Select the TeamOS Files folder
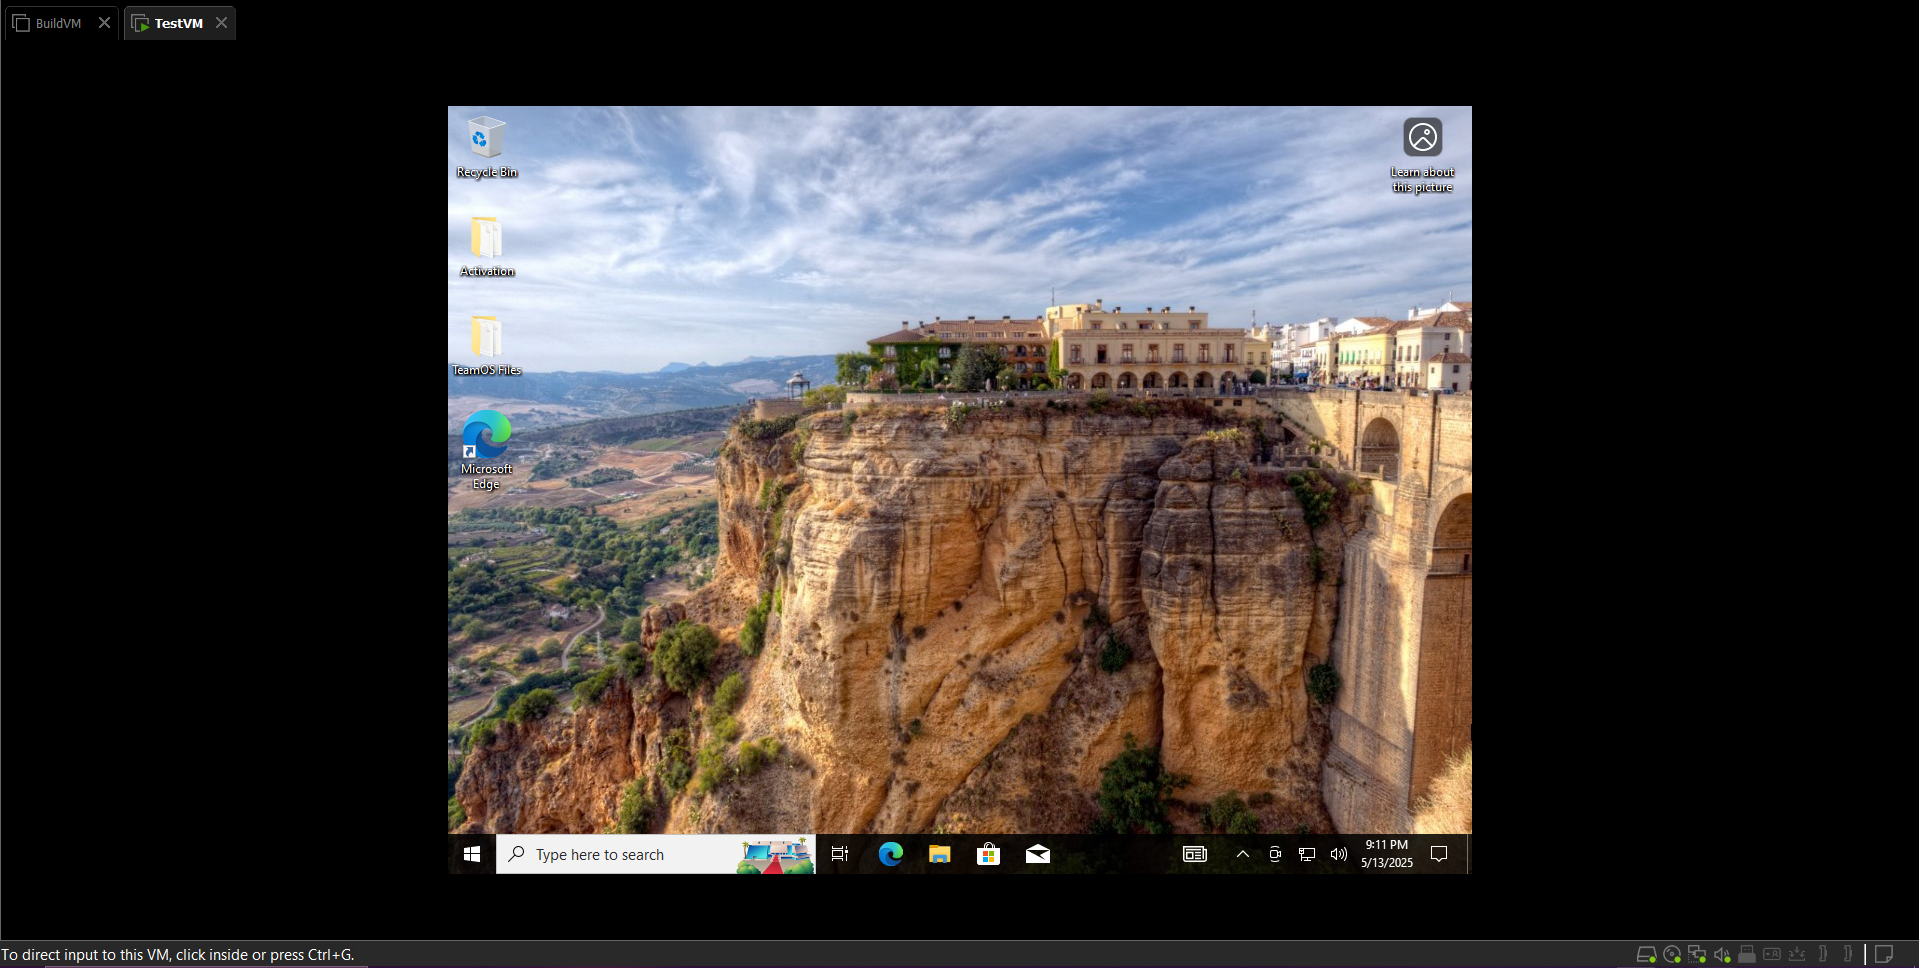Screen dimensions: 1919x968 486,346
